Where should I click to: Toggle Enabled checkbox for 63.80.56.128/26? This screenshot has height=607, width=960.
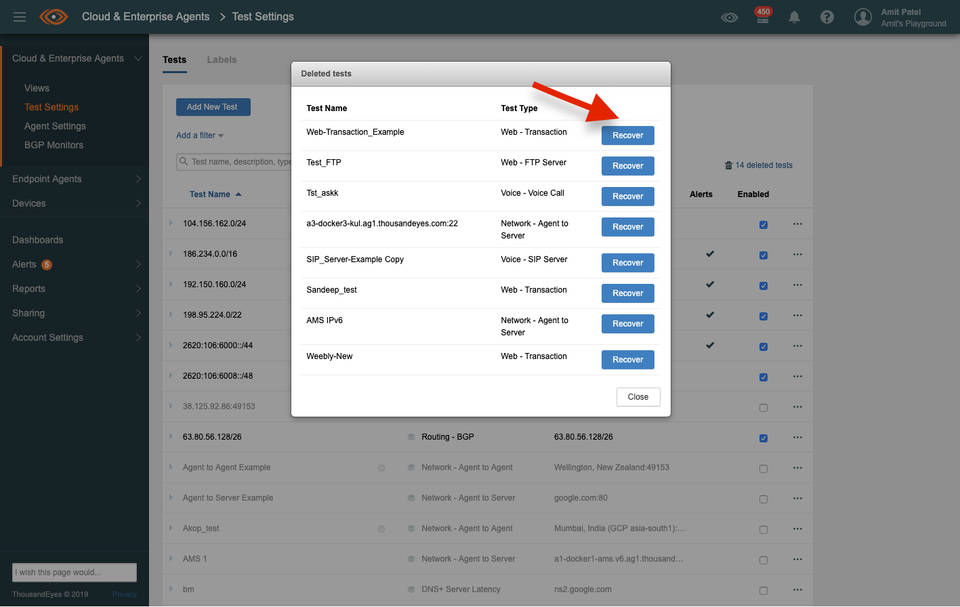pyautogui.click(x=763, y=438)
